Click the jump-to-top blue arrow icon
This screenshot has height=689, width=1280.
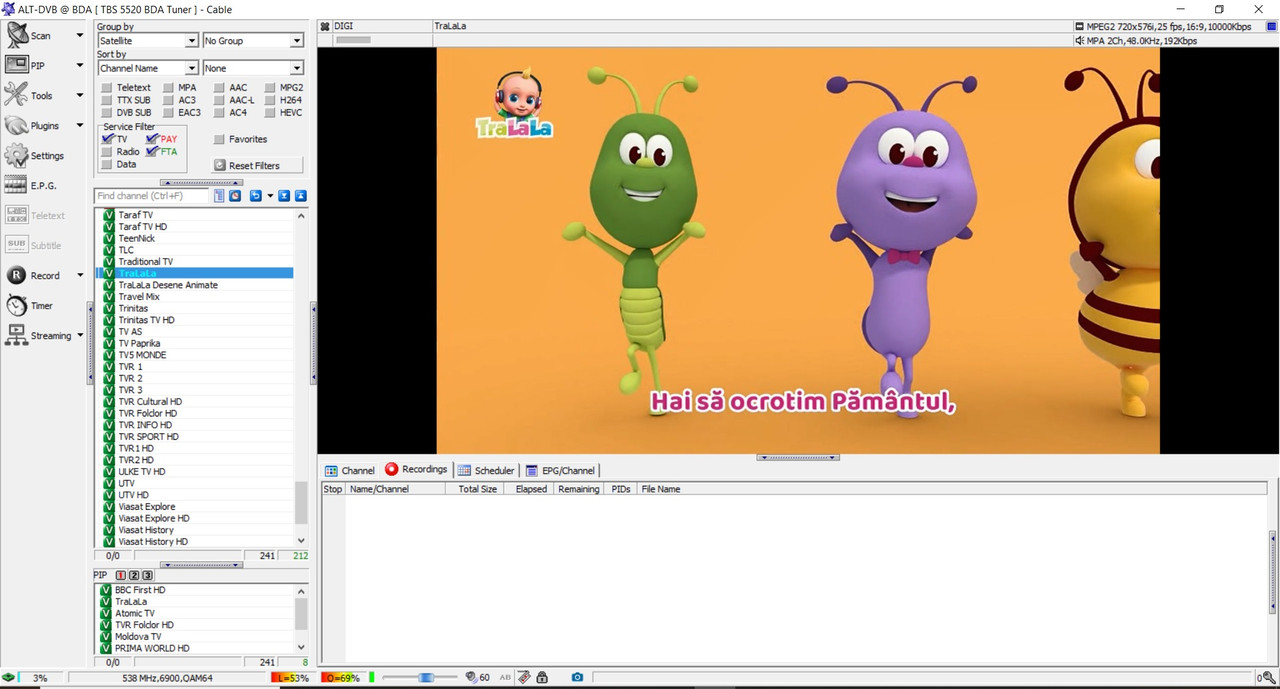click(300, 196)
